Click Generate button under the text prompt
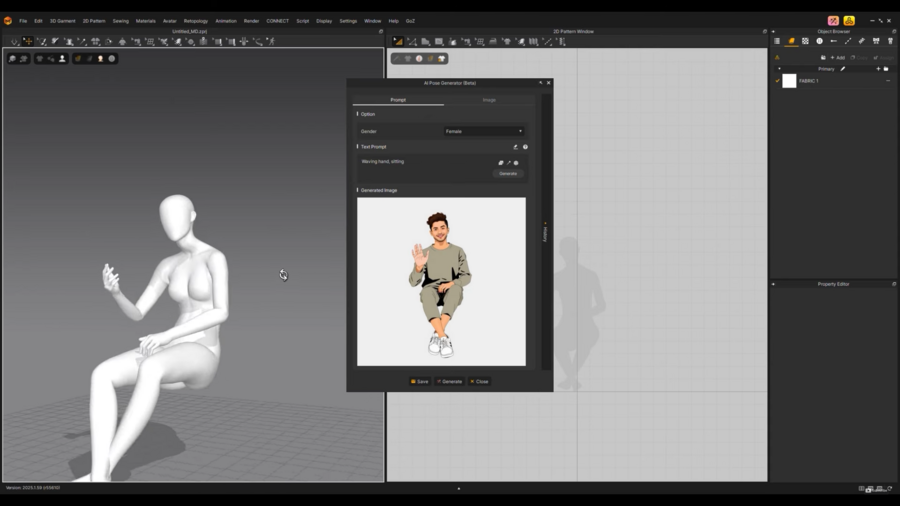 pos(508,174)
